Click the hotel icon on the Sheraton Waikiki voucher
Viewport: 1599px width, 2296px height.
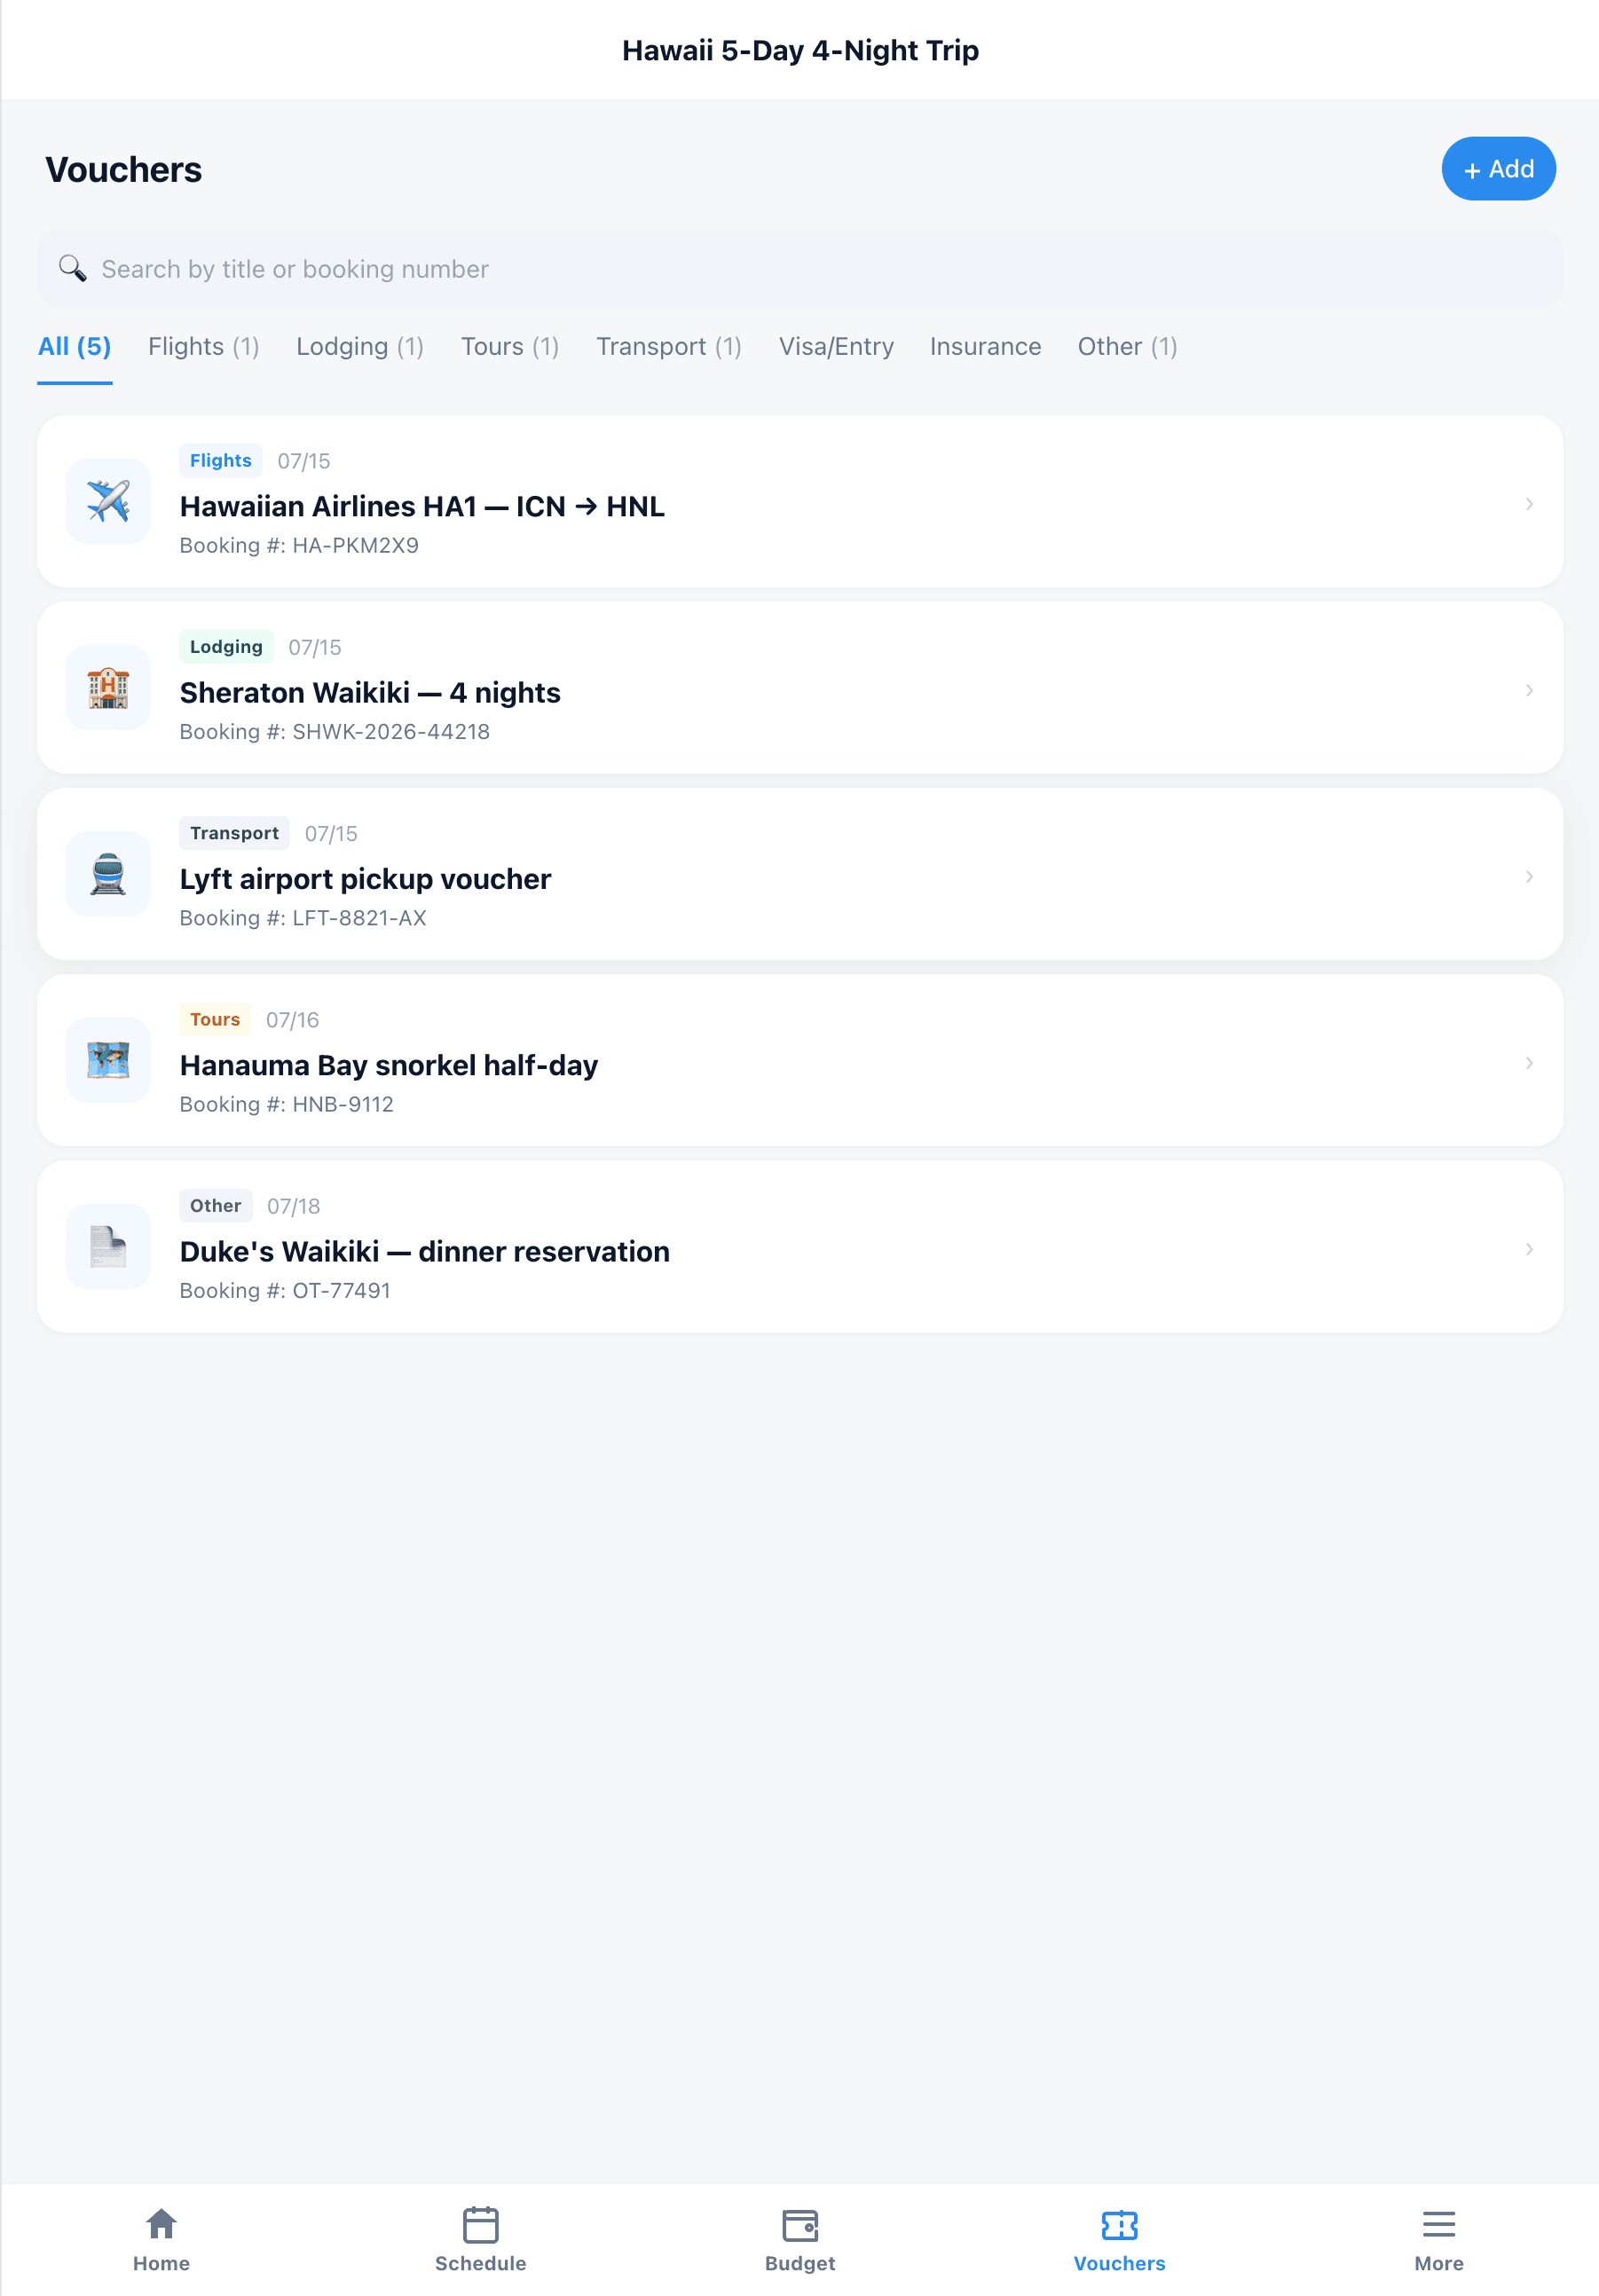(107, 687)
